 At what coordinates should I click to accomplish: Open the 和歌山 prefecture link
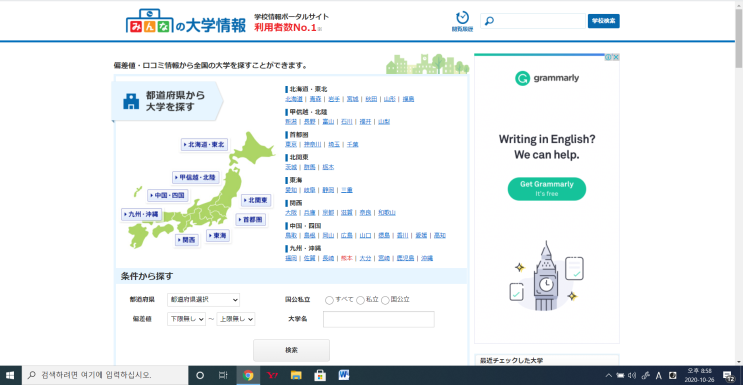click(x=387, y=212)
